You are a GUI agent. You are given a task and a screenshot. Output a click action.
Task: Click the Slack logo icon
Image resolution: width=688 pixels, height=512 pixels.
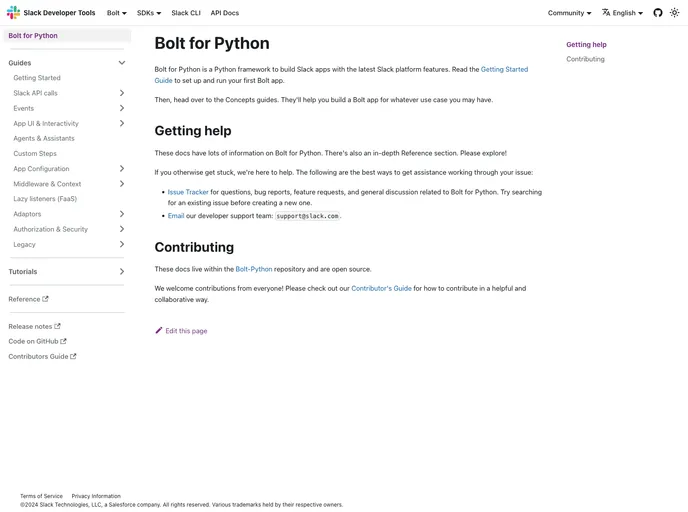(x=13, y=13)
